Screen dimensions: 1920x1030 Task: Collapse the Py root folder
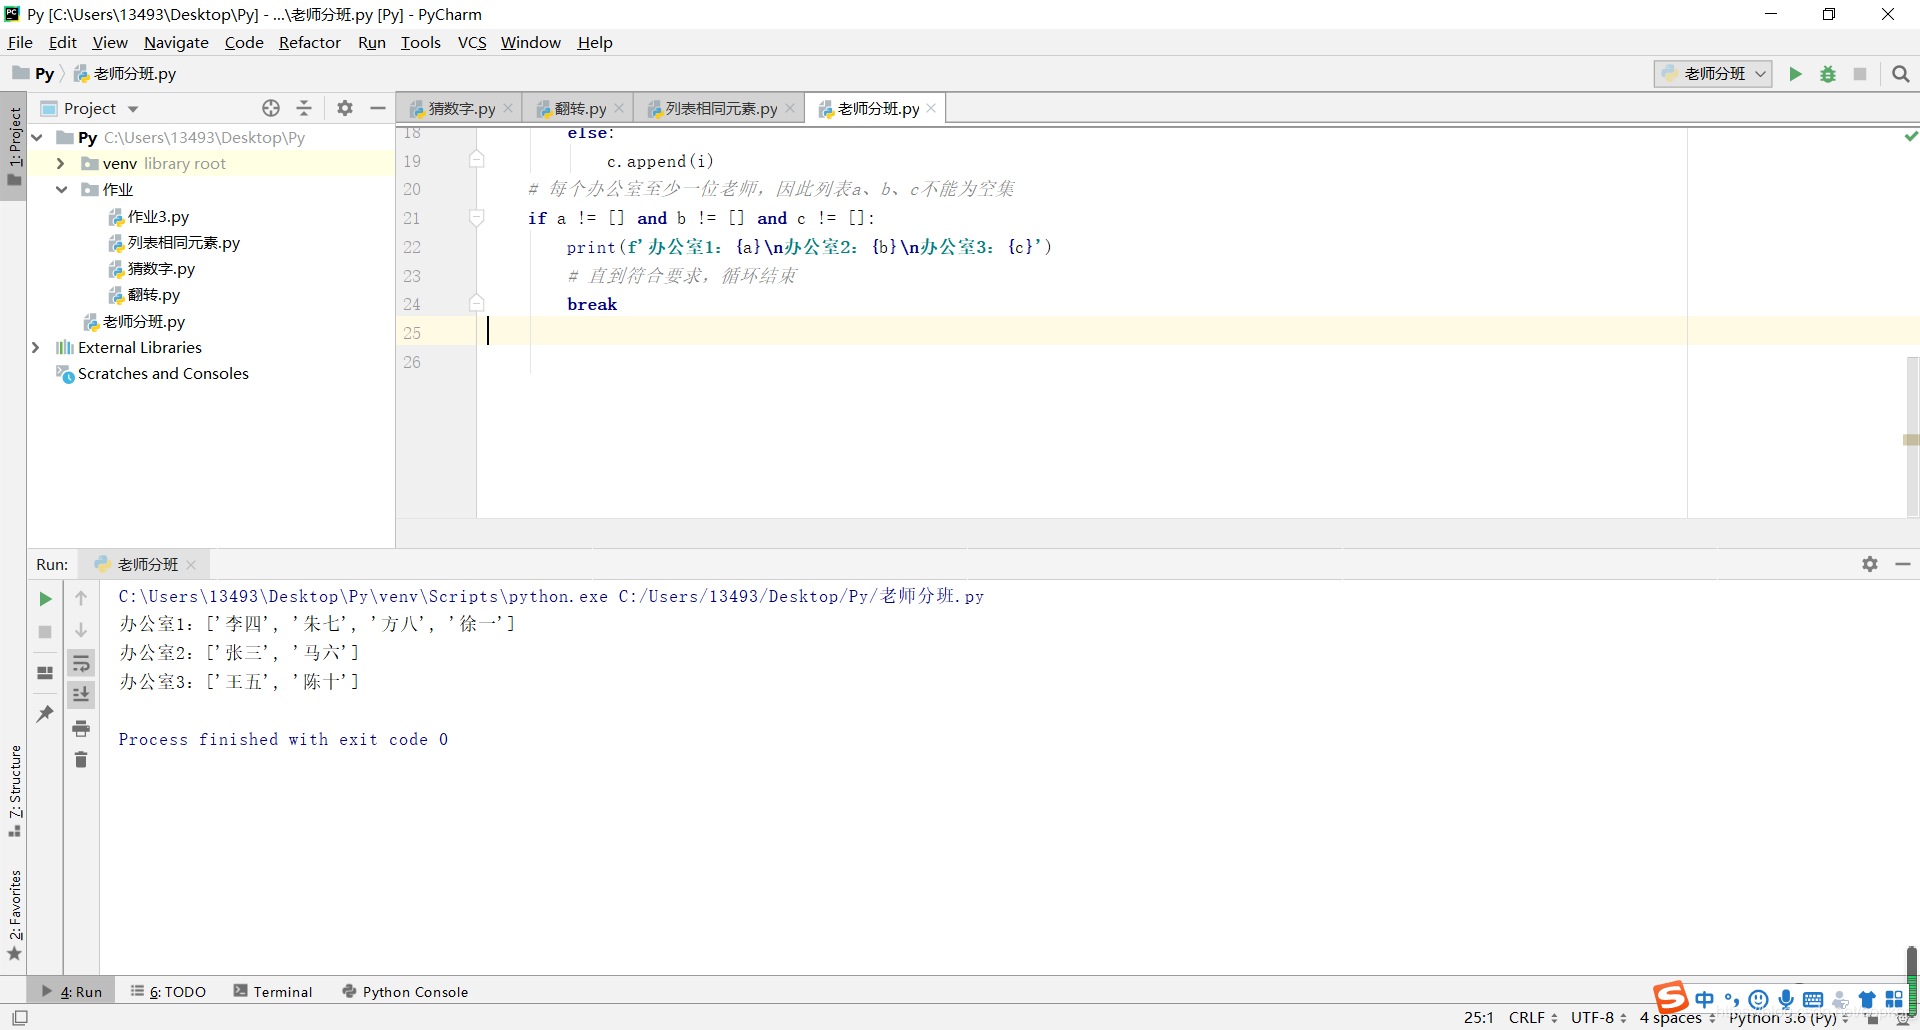click(x=37, y=137)
